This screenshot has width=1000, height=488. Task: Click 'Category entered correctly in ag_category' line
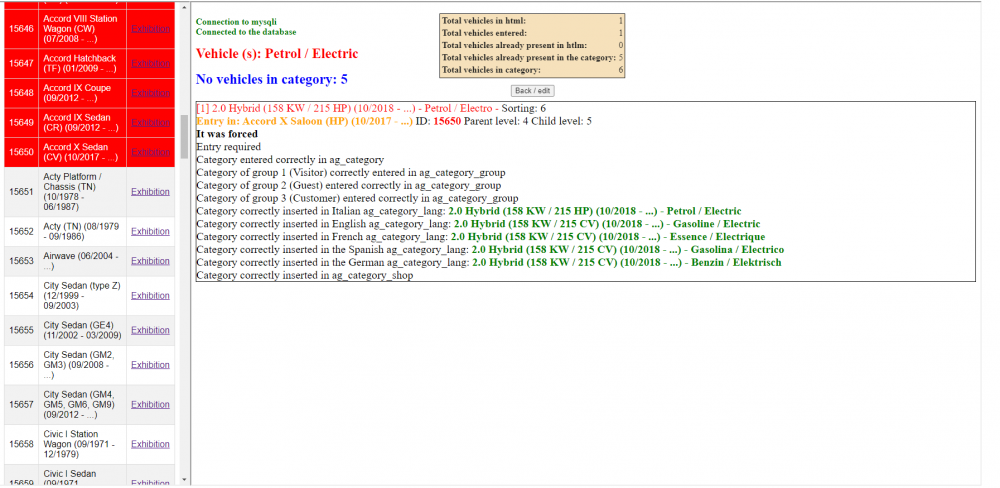(x=290, y=159)
